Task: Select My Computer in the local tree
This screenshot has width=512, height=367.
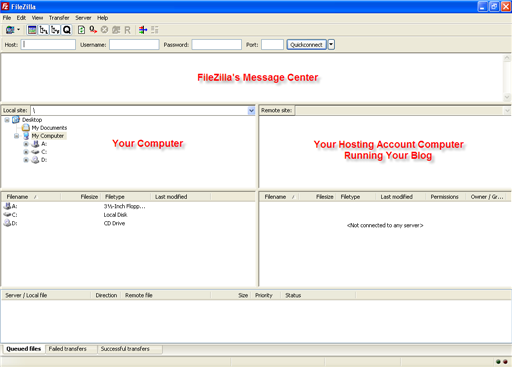Action: click(48, 136)
